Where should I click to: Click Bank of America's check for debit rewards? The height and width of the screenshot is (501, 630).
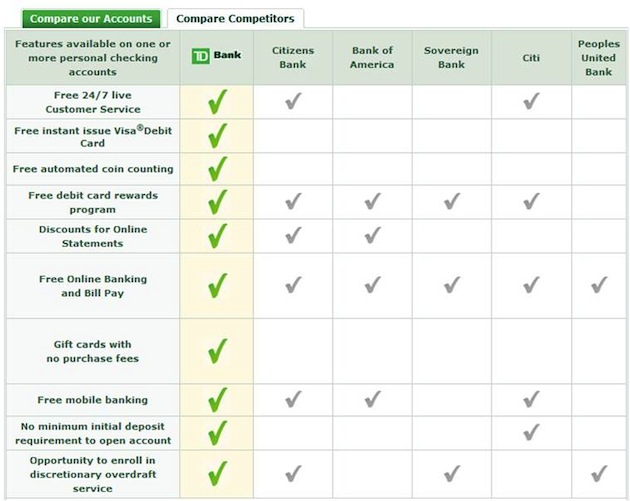pos(372,202)
